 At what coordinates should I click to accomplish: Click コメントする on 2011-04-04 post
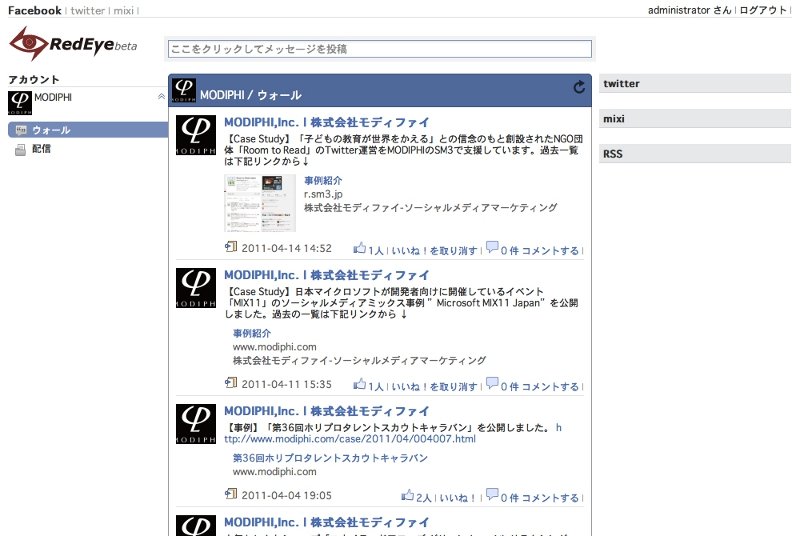pos(550,498)
